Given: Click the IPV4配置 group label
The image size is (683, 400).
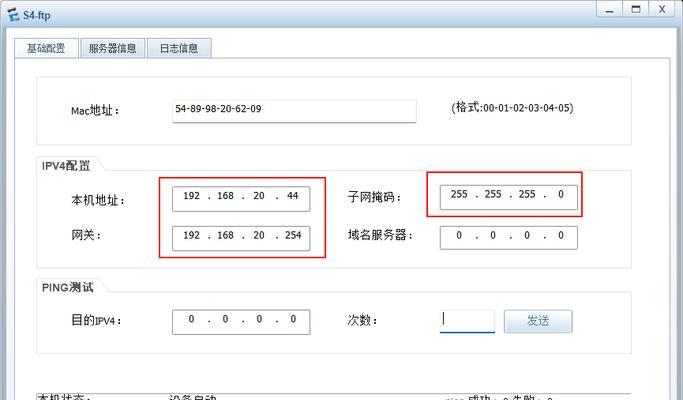Looking at the screenshot, I should coord(66,166).
